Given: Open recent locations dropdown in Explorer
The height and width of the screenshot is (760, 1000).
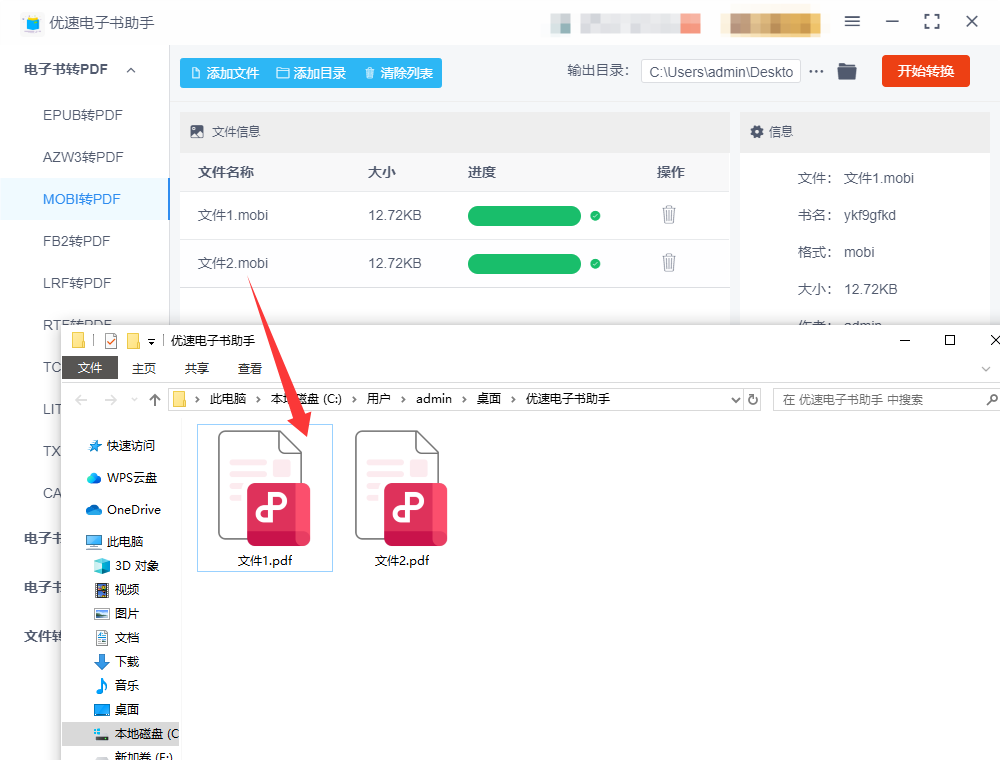Looking at the screenshot, I should click(134, 400).
